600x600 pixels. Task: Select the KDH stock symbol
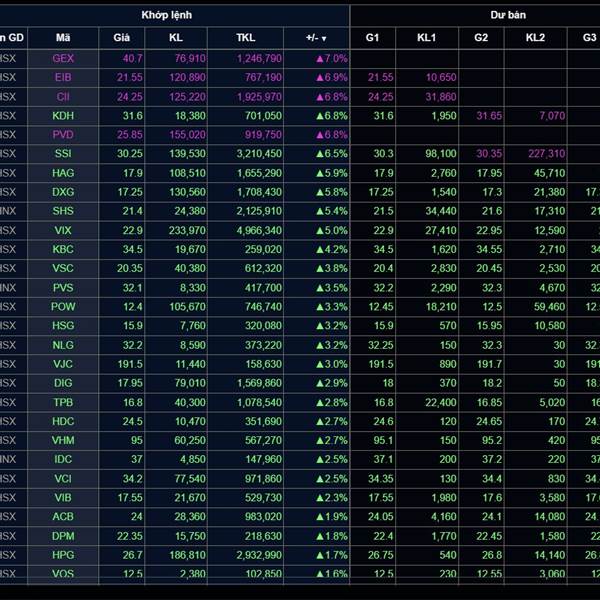click(x=63, y=116)
